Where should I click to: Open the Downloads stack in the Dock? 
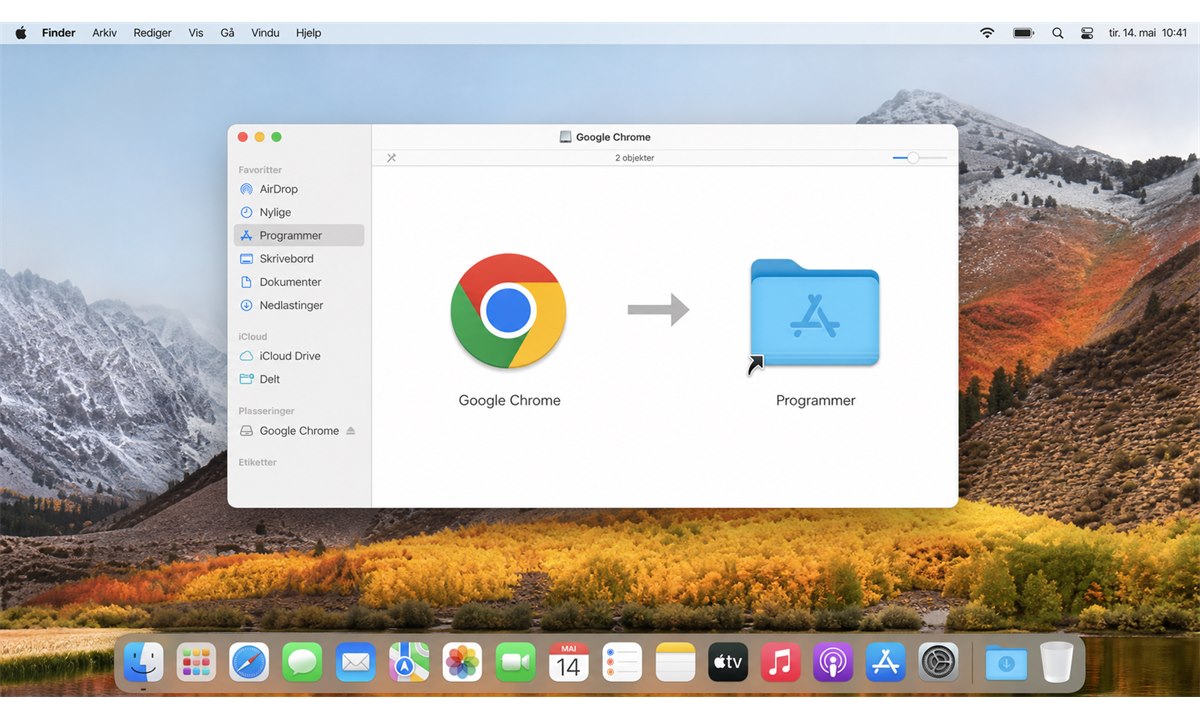[1006, 662]
